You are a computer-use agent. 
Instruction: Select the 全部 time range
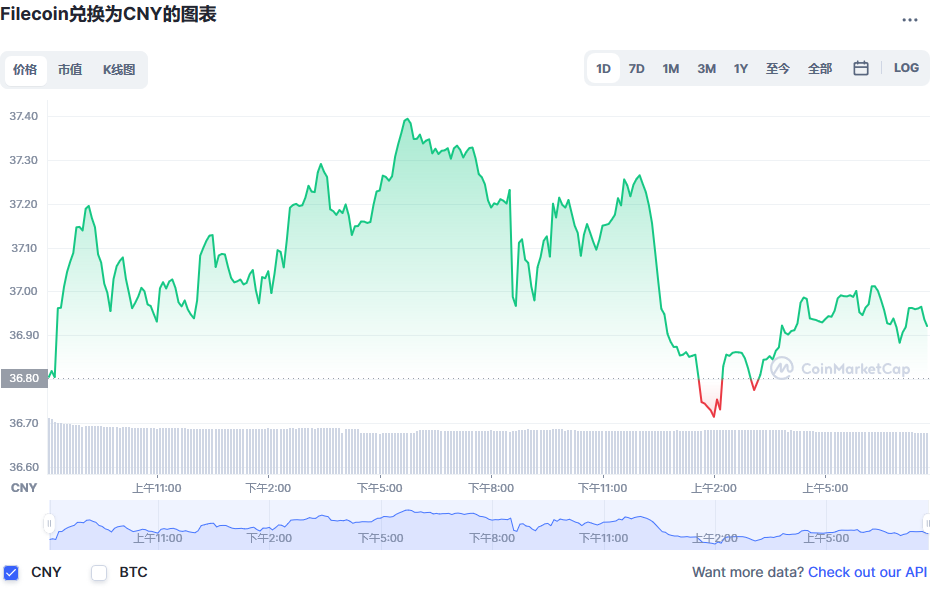point(820,69)
